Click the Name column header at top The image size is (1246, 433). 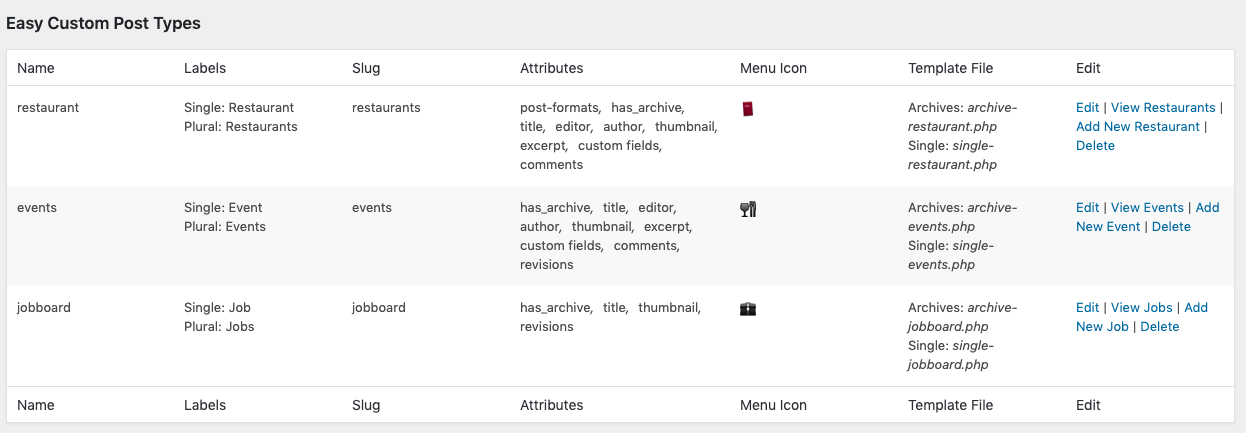[x=36, y=68]
